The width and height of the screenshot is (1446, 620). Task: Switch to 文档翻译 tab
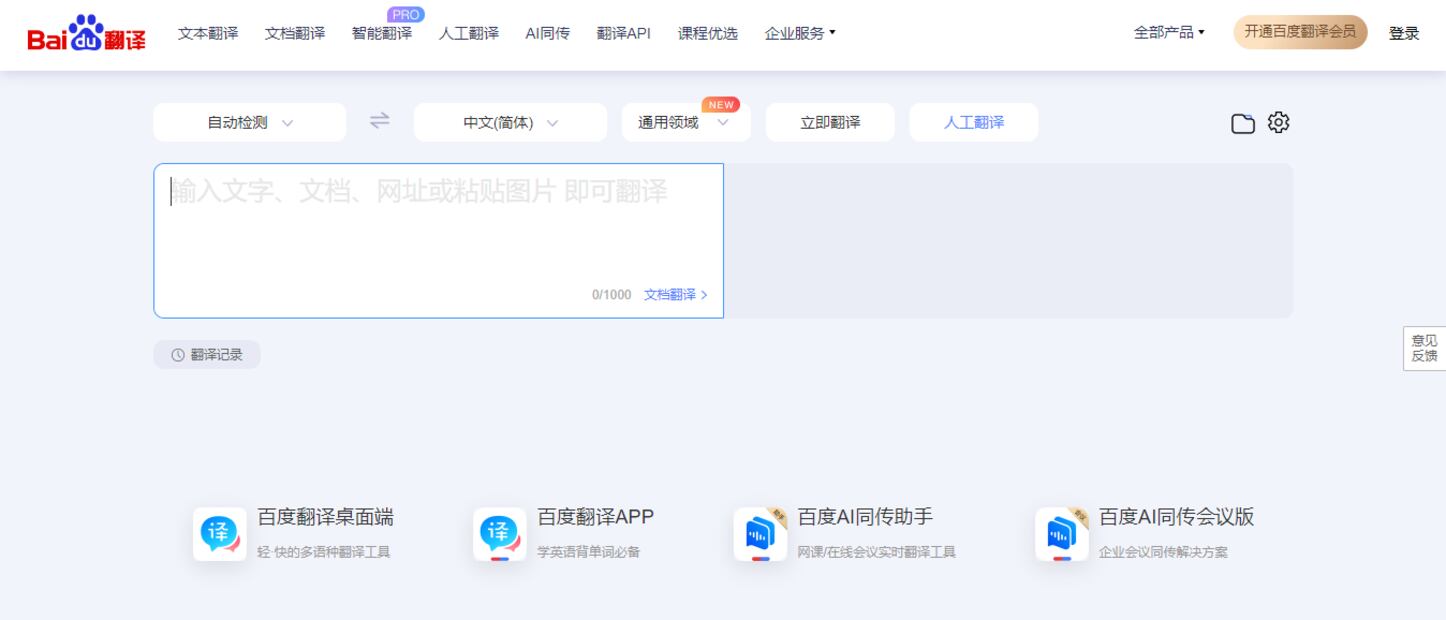point(295,33)
